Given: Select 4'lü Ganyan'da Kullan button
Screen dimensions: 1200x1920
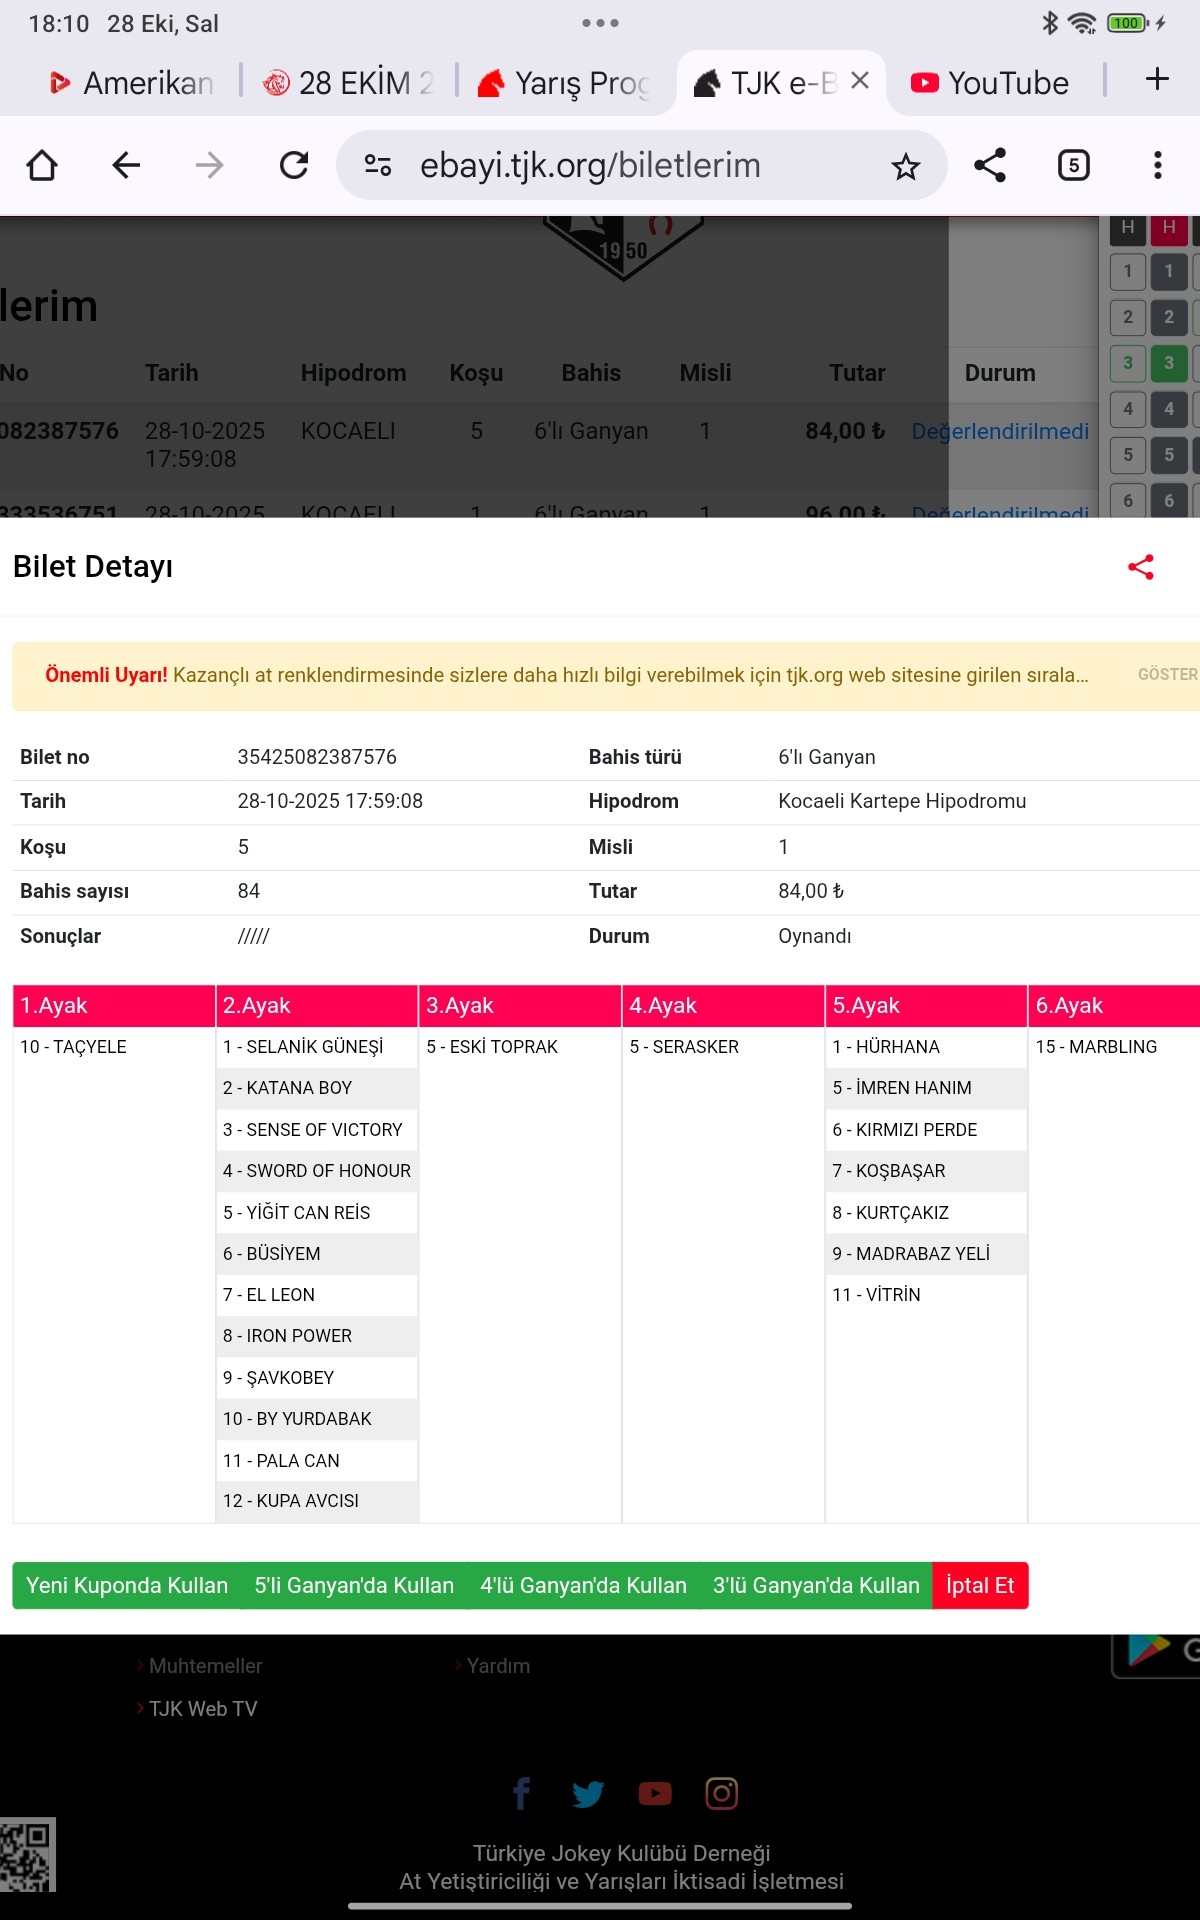Looking at the screenshot, I should click(583, 1586).
